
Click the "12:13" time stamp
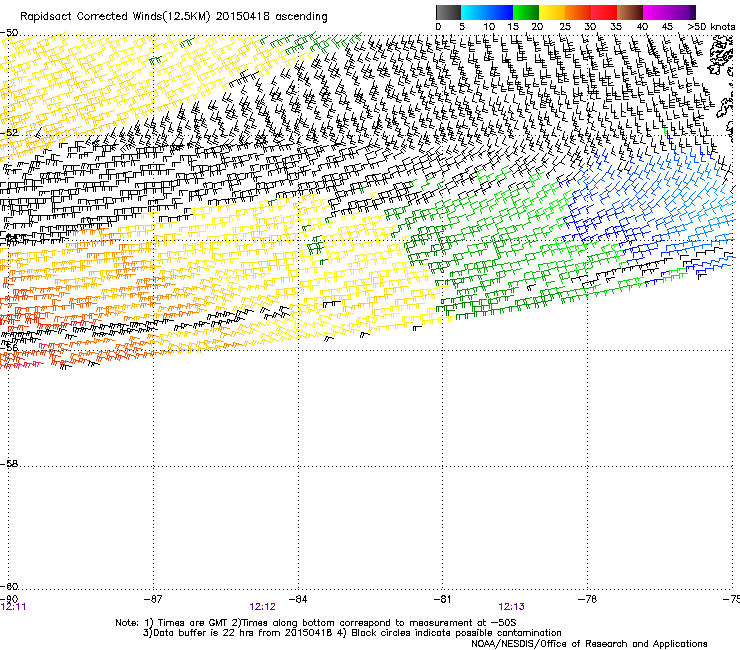pyautogui.click(x=511, y=607)
